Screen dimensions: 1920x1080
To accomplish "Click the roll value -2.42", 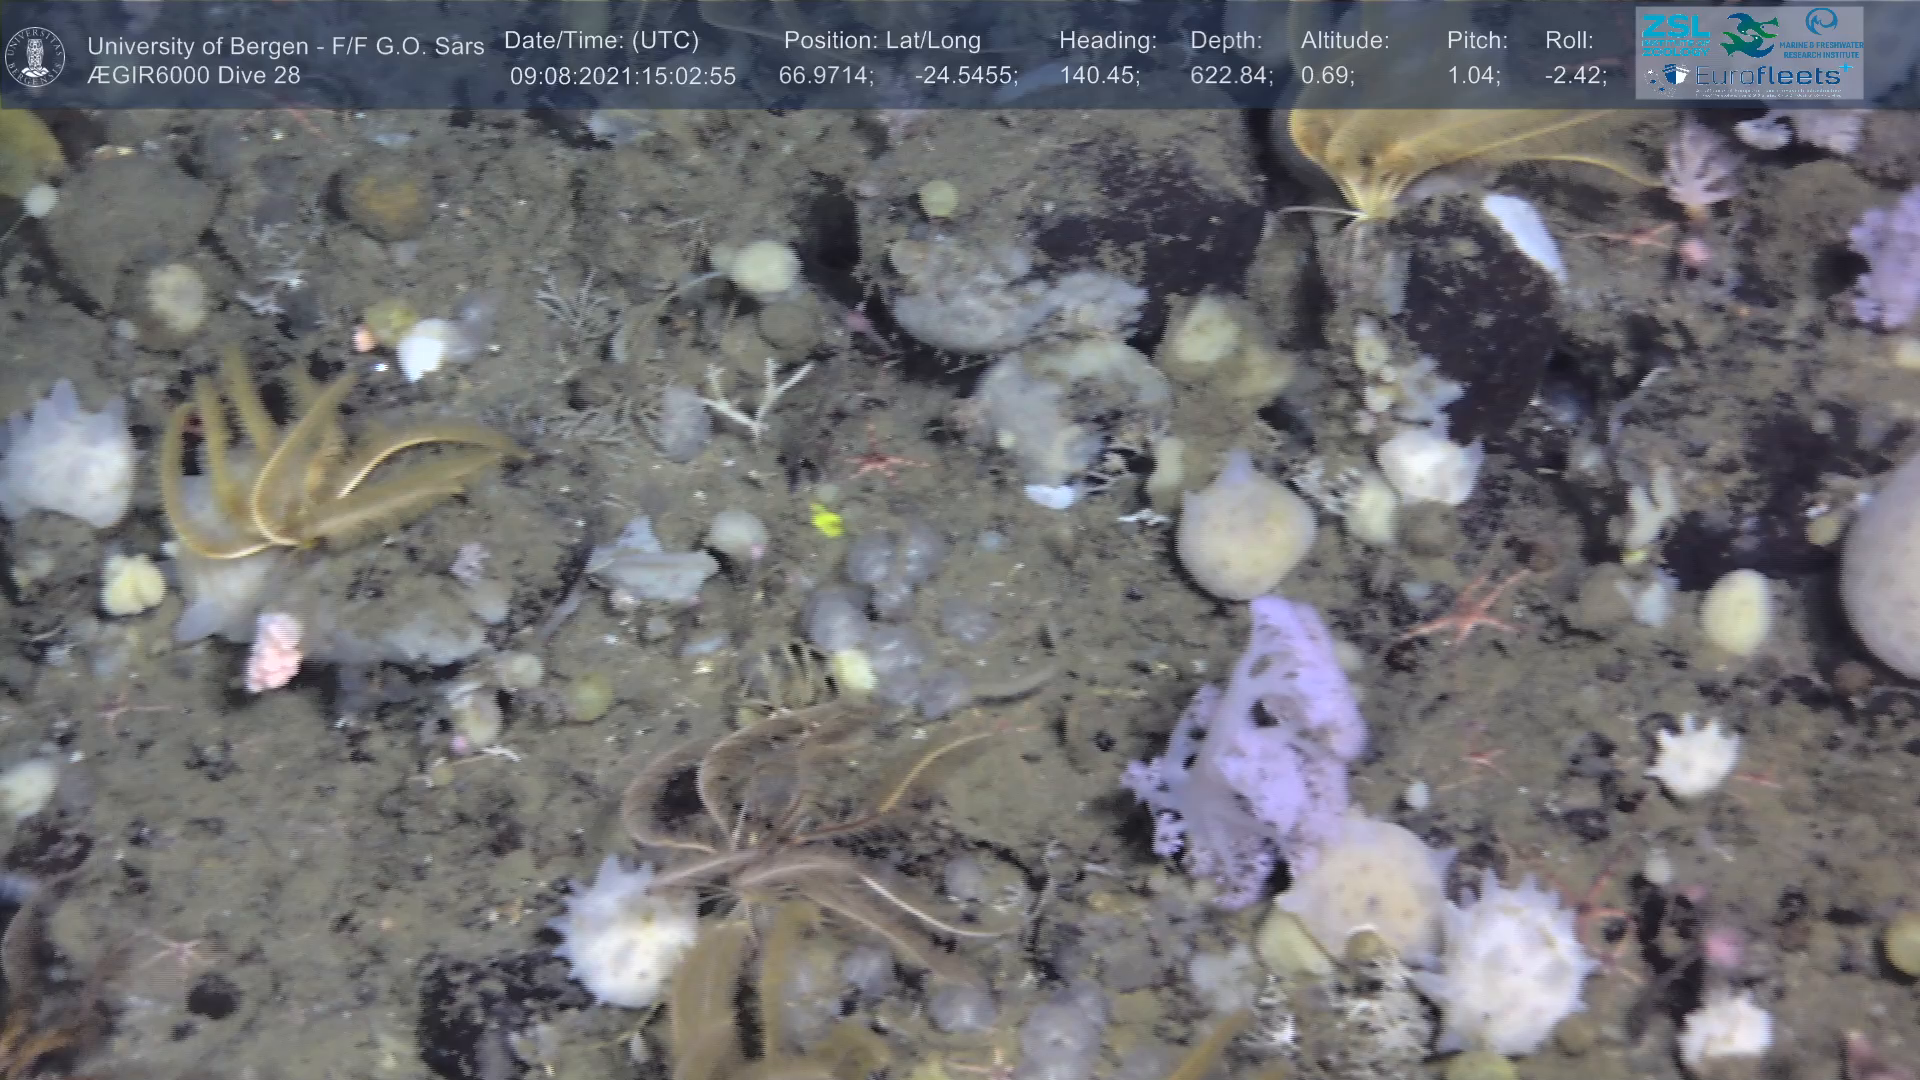I will 1575,76.
